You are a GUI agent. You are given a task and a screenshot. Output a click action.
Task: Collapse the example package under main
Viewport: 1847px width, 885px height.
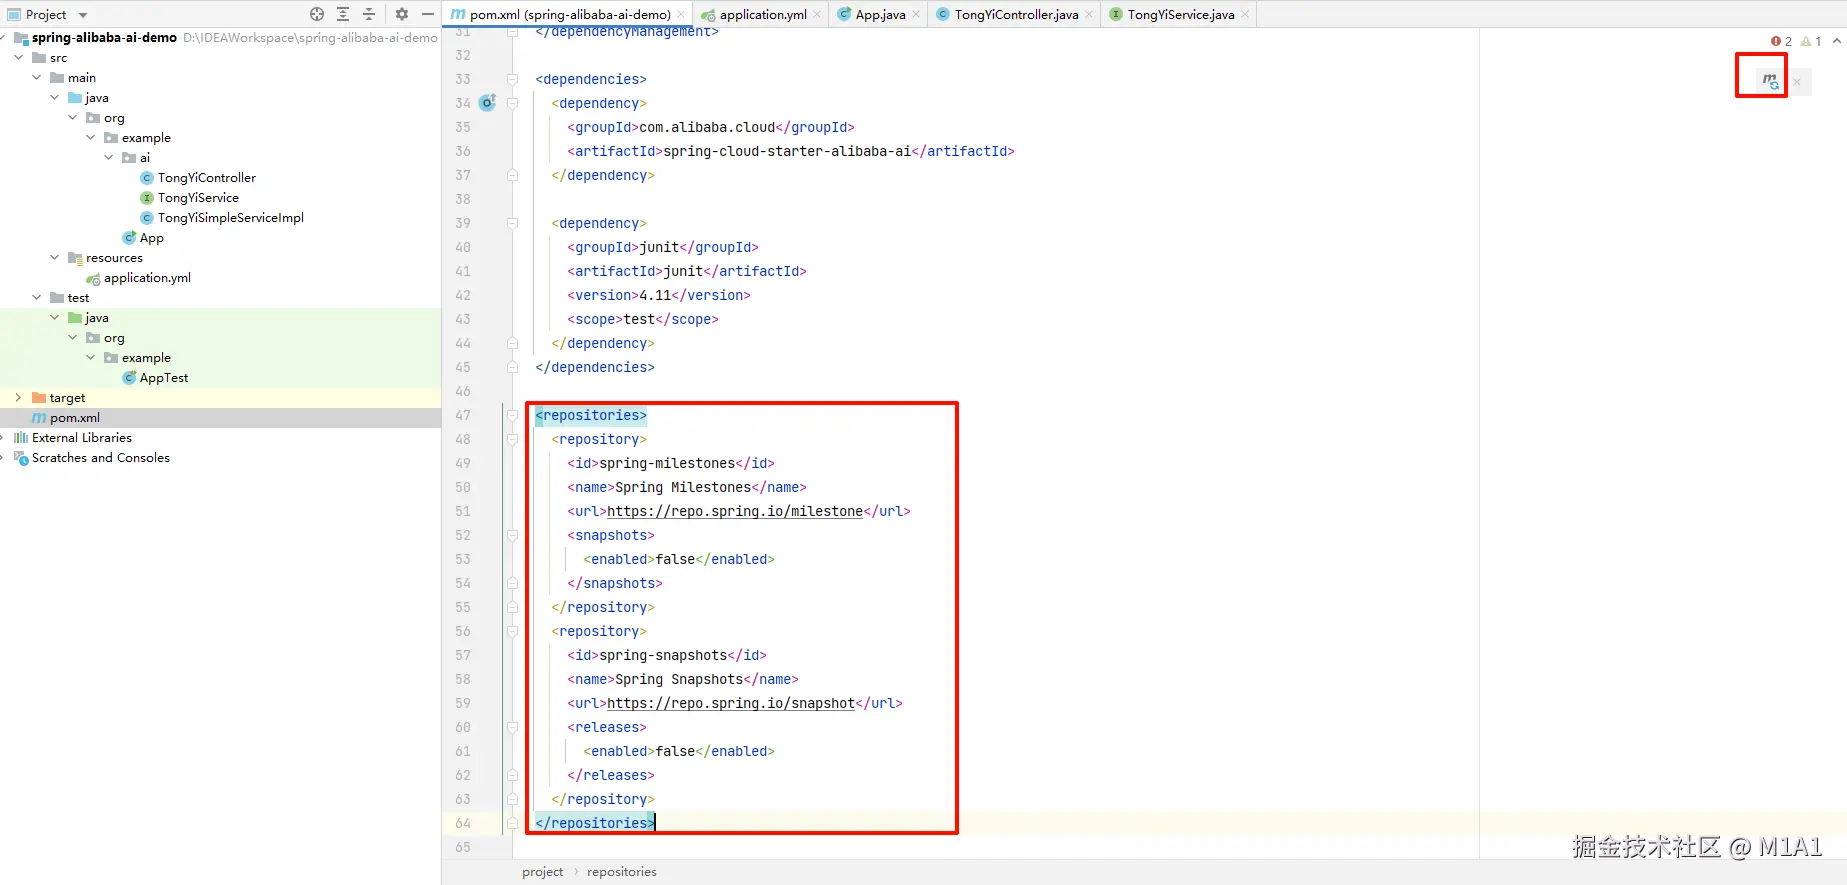pyautogui.click(x=91, y=138)
